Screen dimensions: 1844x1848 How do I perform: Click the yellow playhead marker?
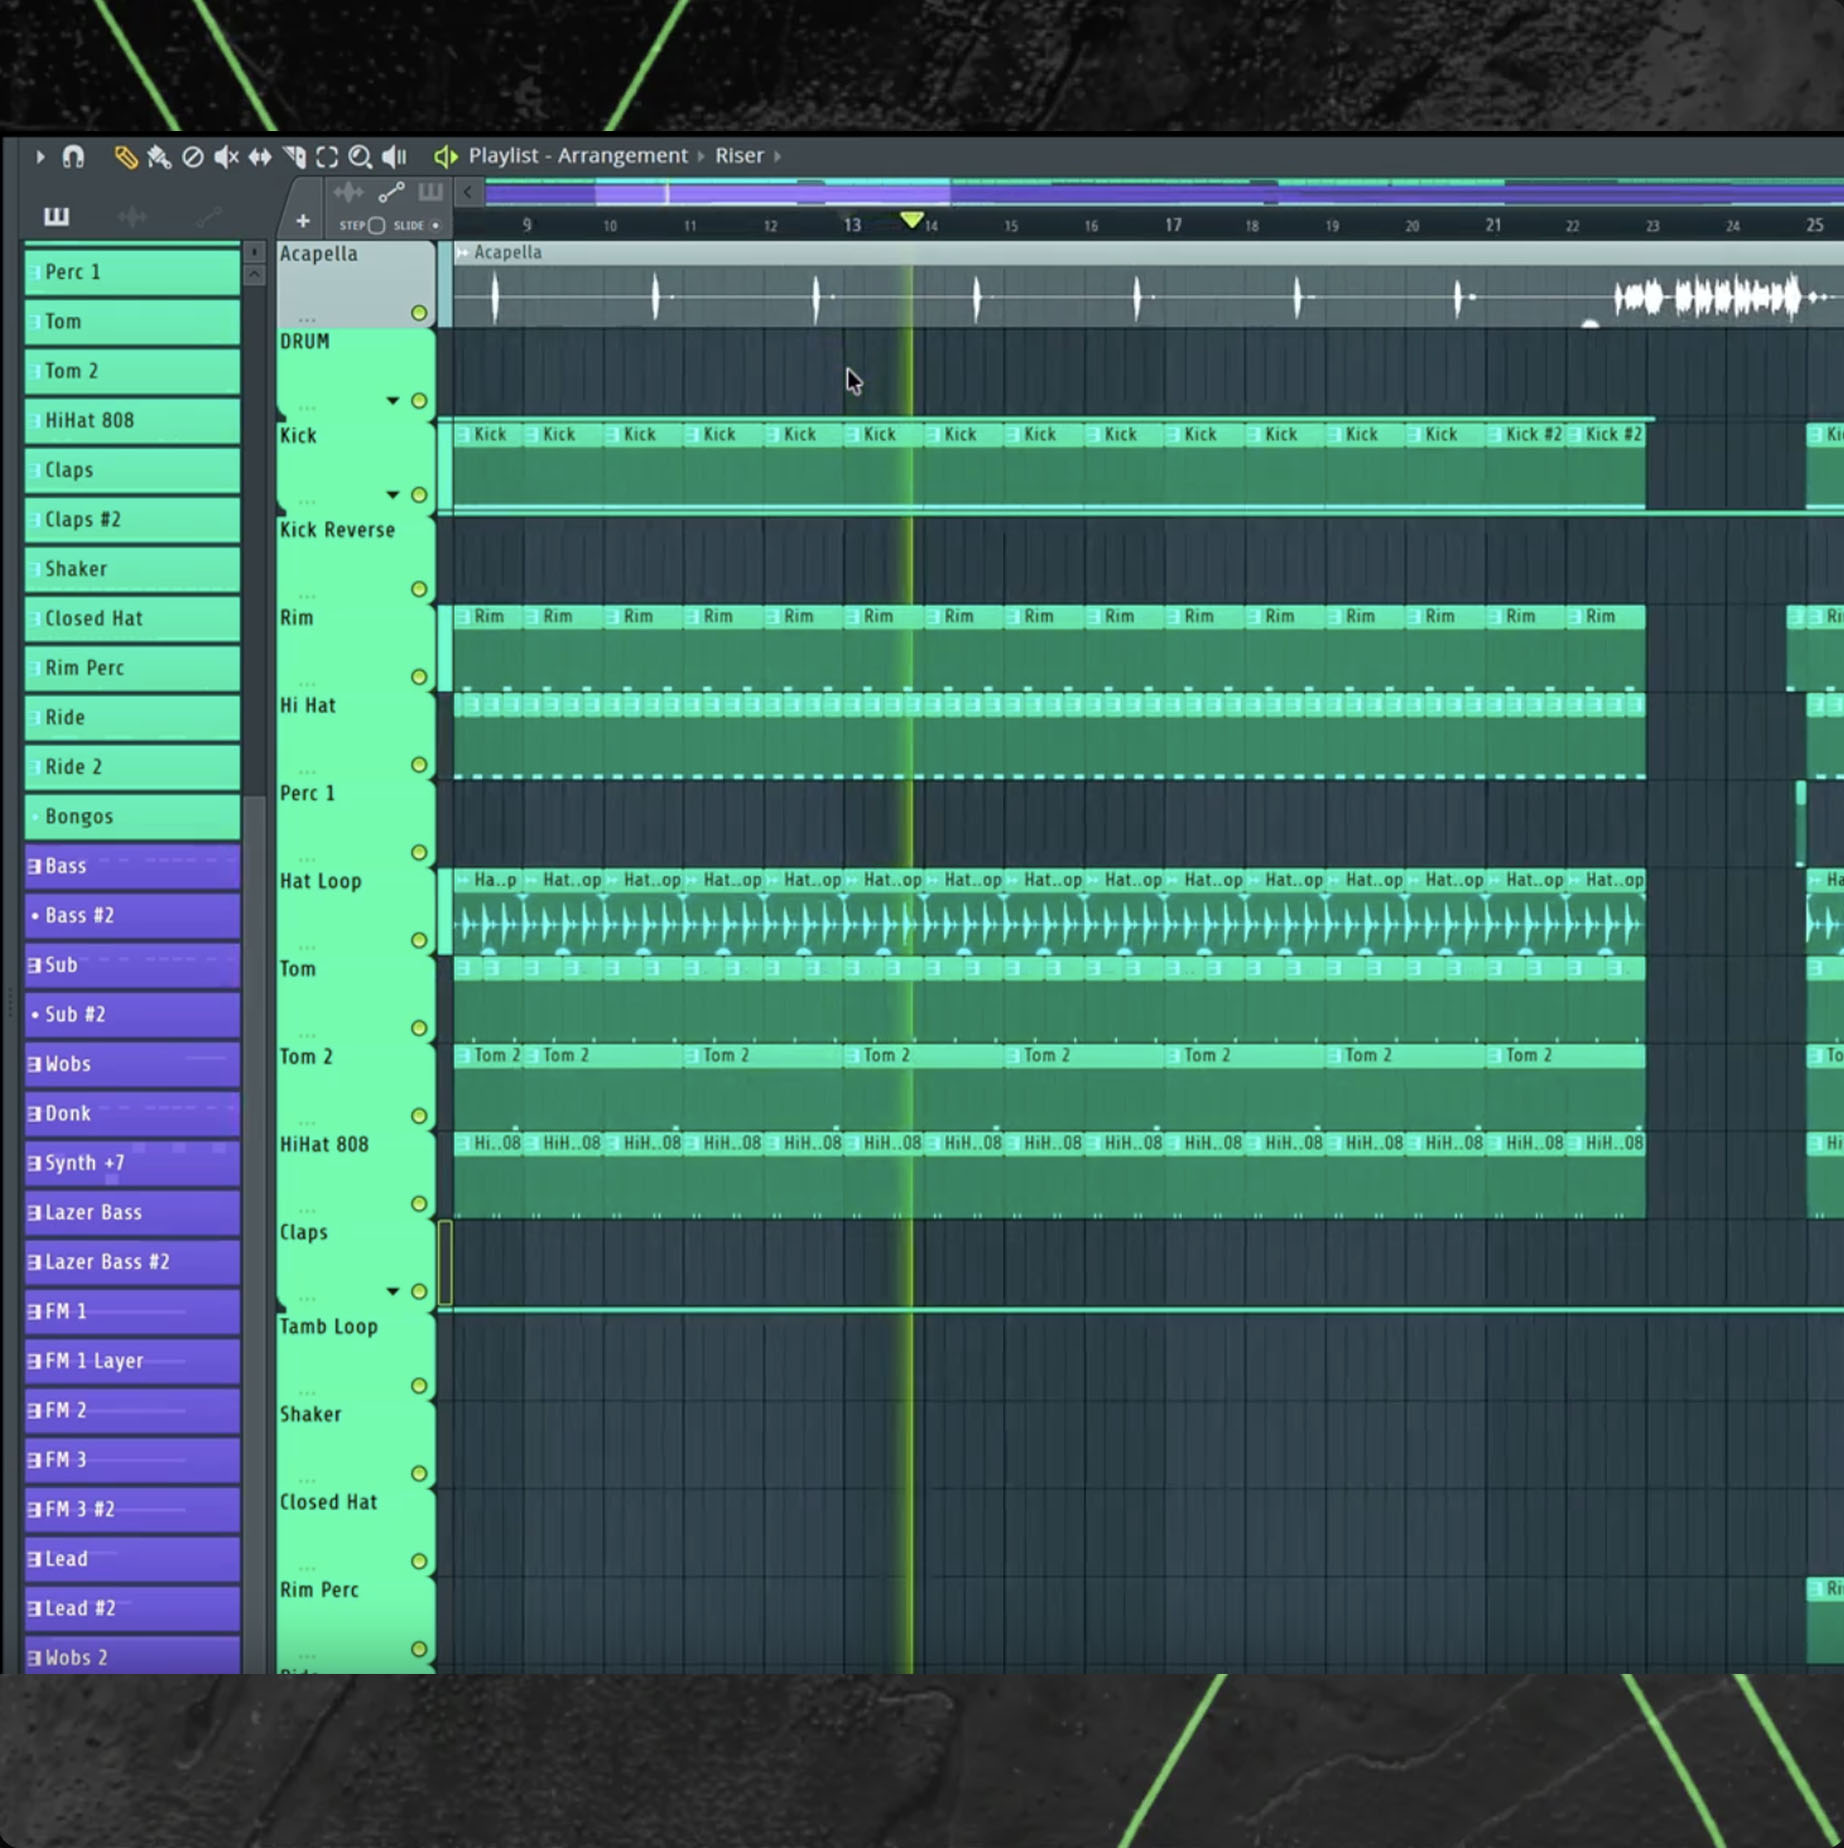911,219
